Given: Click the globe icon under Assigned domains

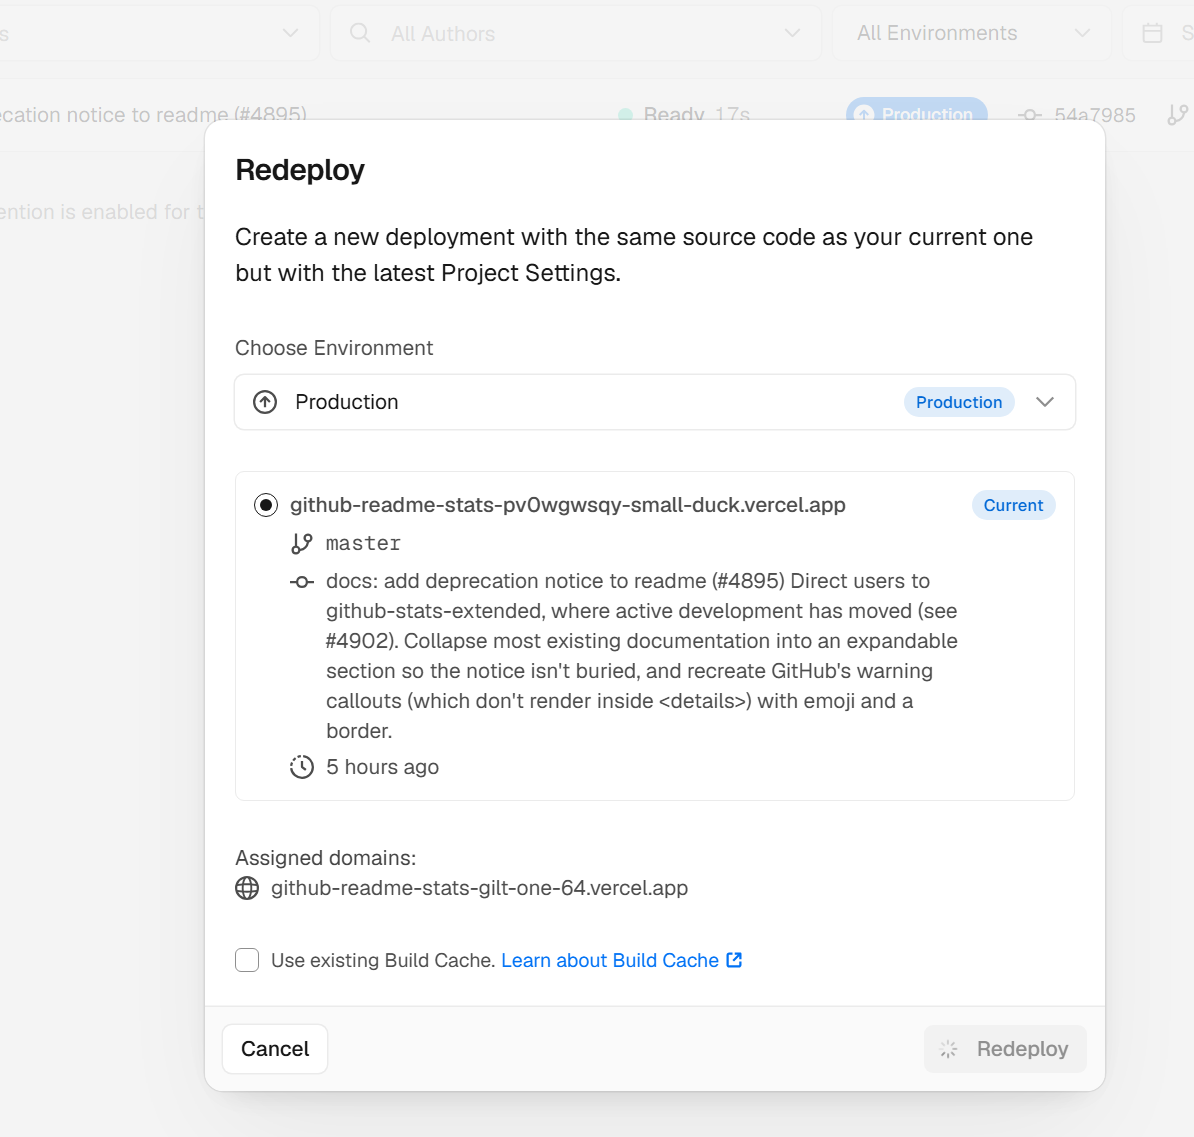Looking at the screenshot, I should click(x=247, y=888).
